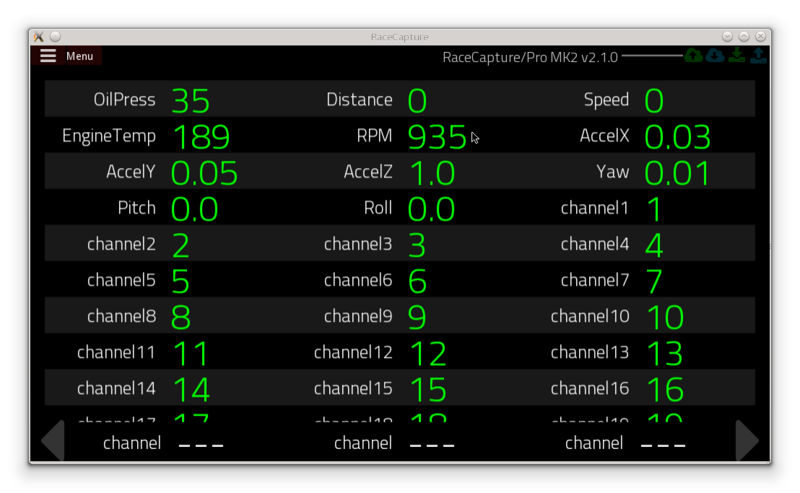Click the blue upload-from-device arrow icon

pyautogui.click(x=758, y=56)
